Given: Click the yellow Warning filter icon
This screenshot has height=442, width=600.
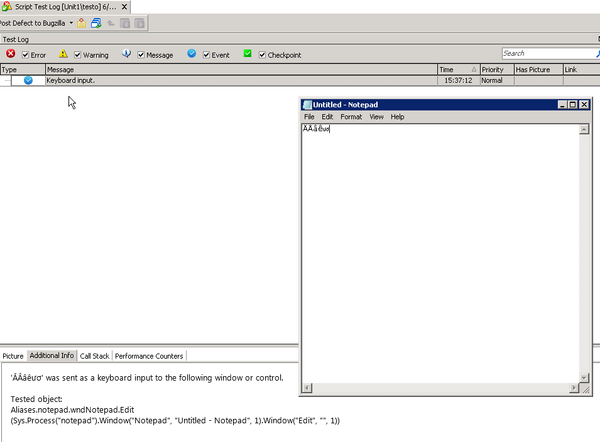Looking at the screenshot, I should 63,54.
